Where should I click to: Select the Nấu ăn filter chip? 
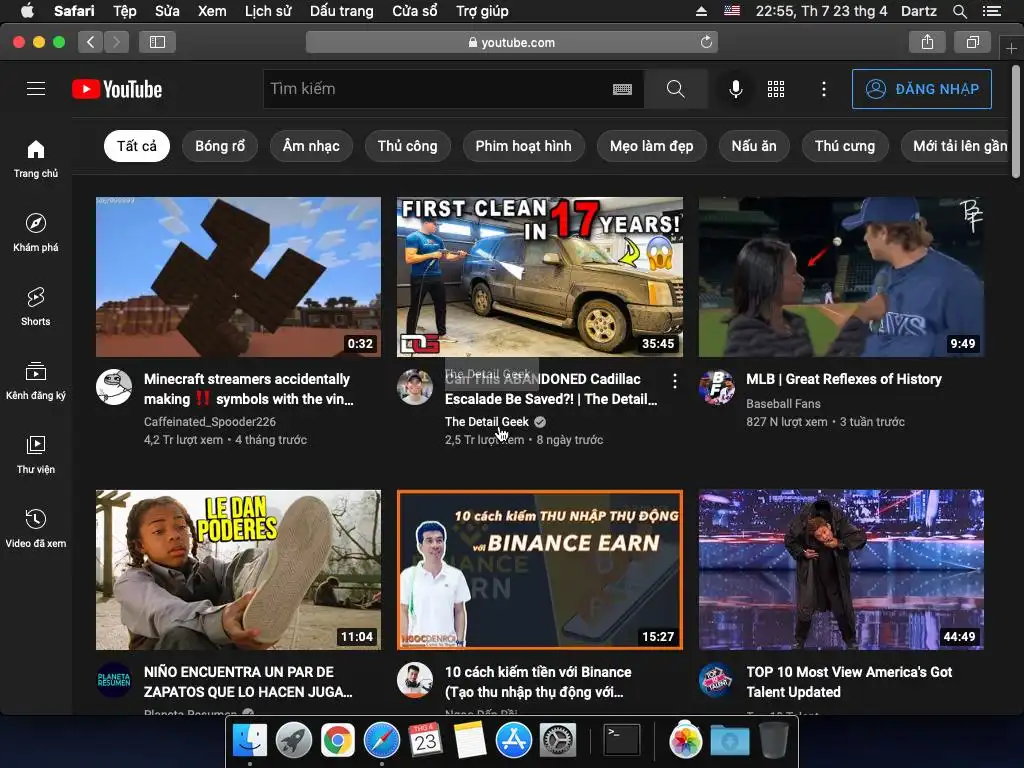tap(754, 146)
